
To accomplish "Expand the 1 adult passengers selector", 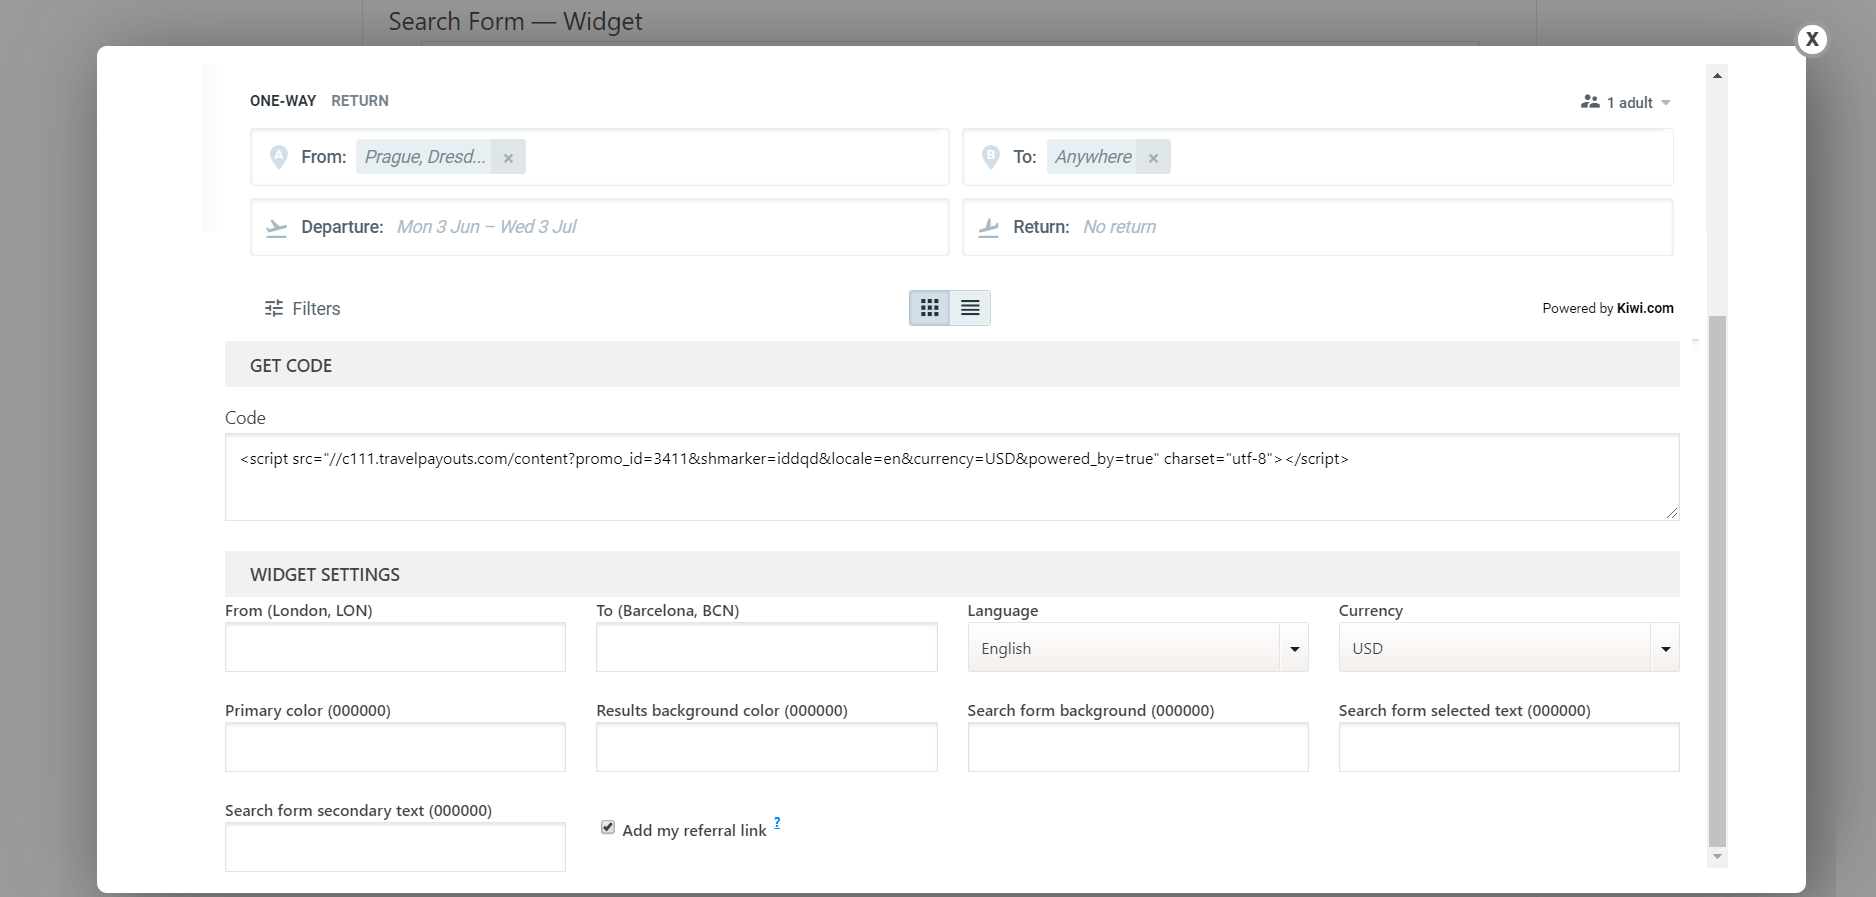I will 1626,103.
